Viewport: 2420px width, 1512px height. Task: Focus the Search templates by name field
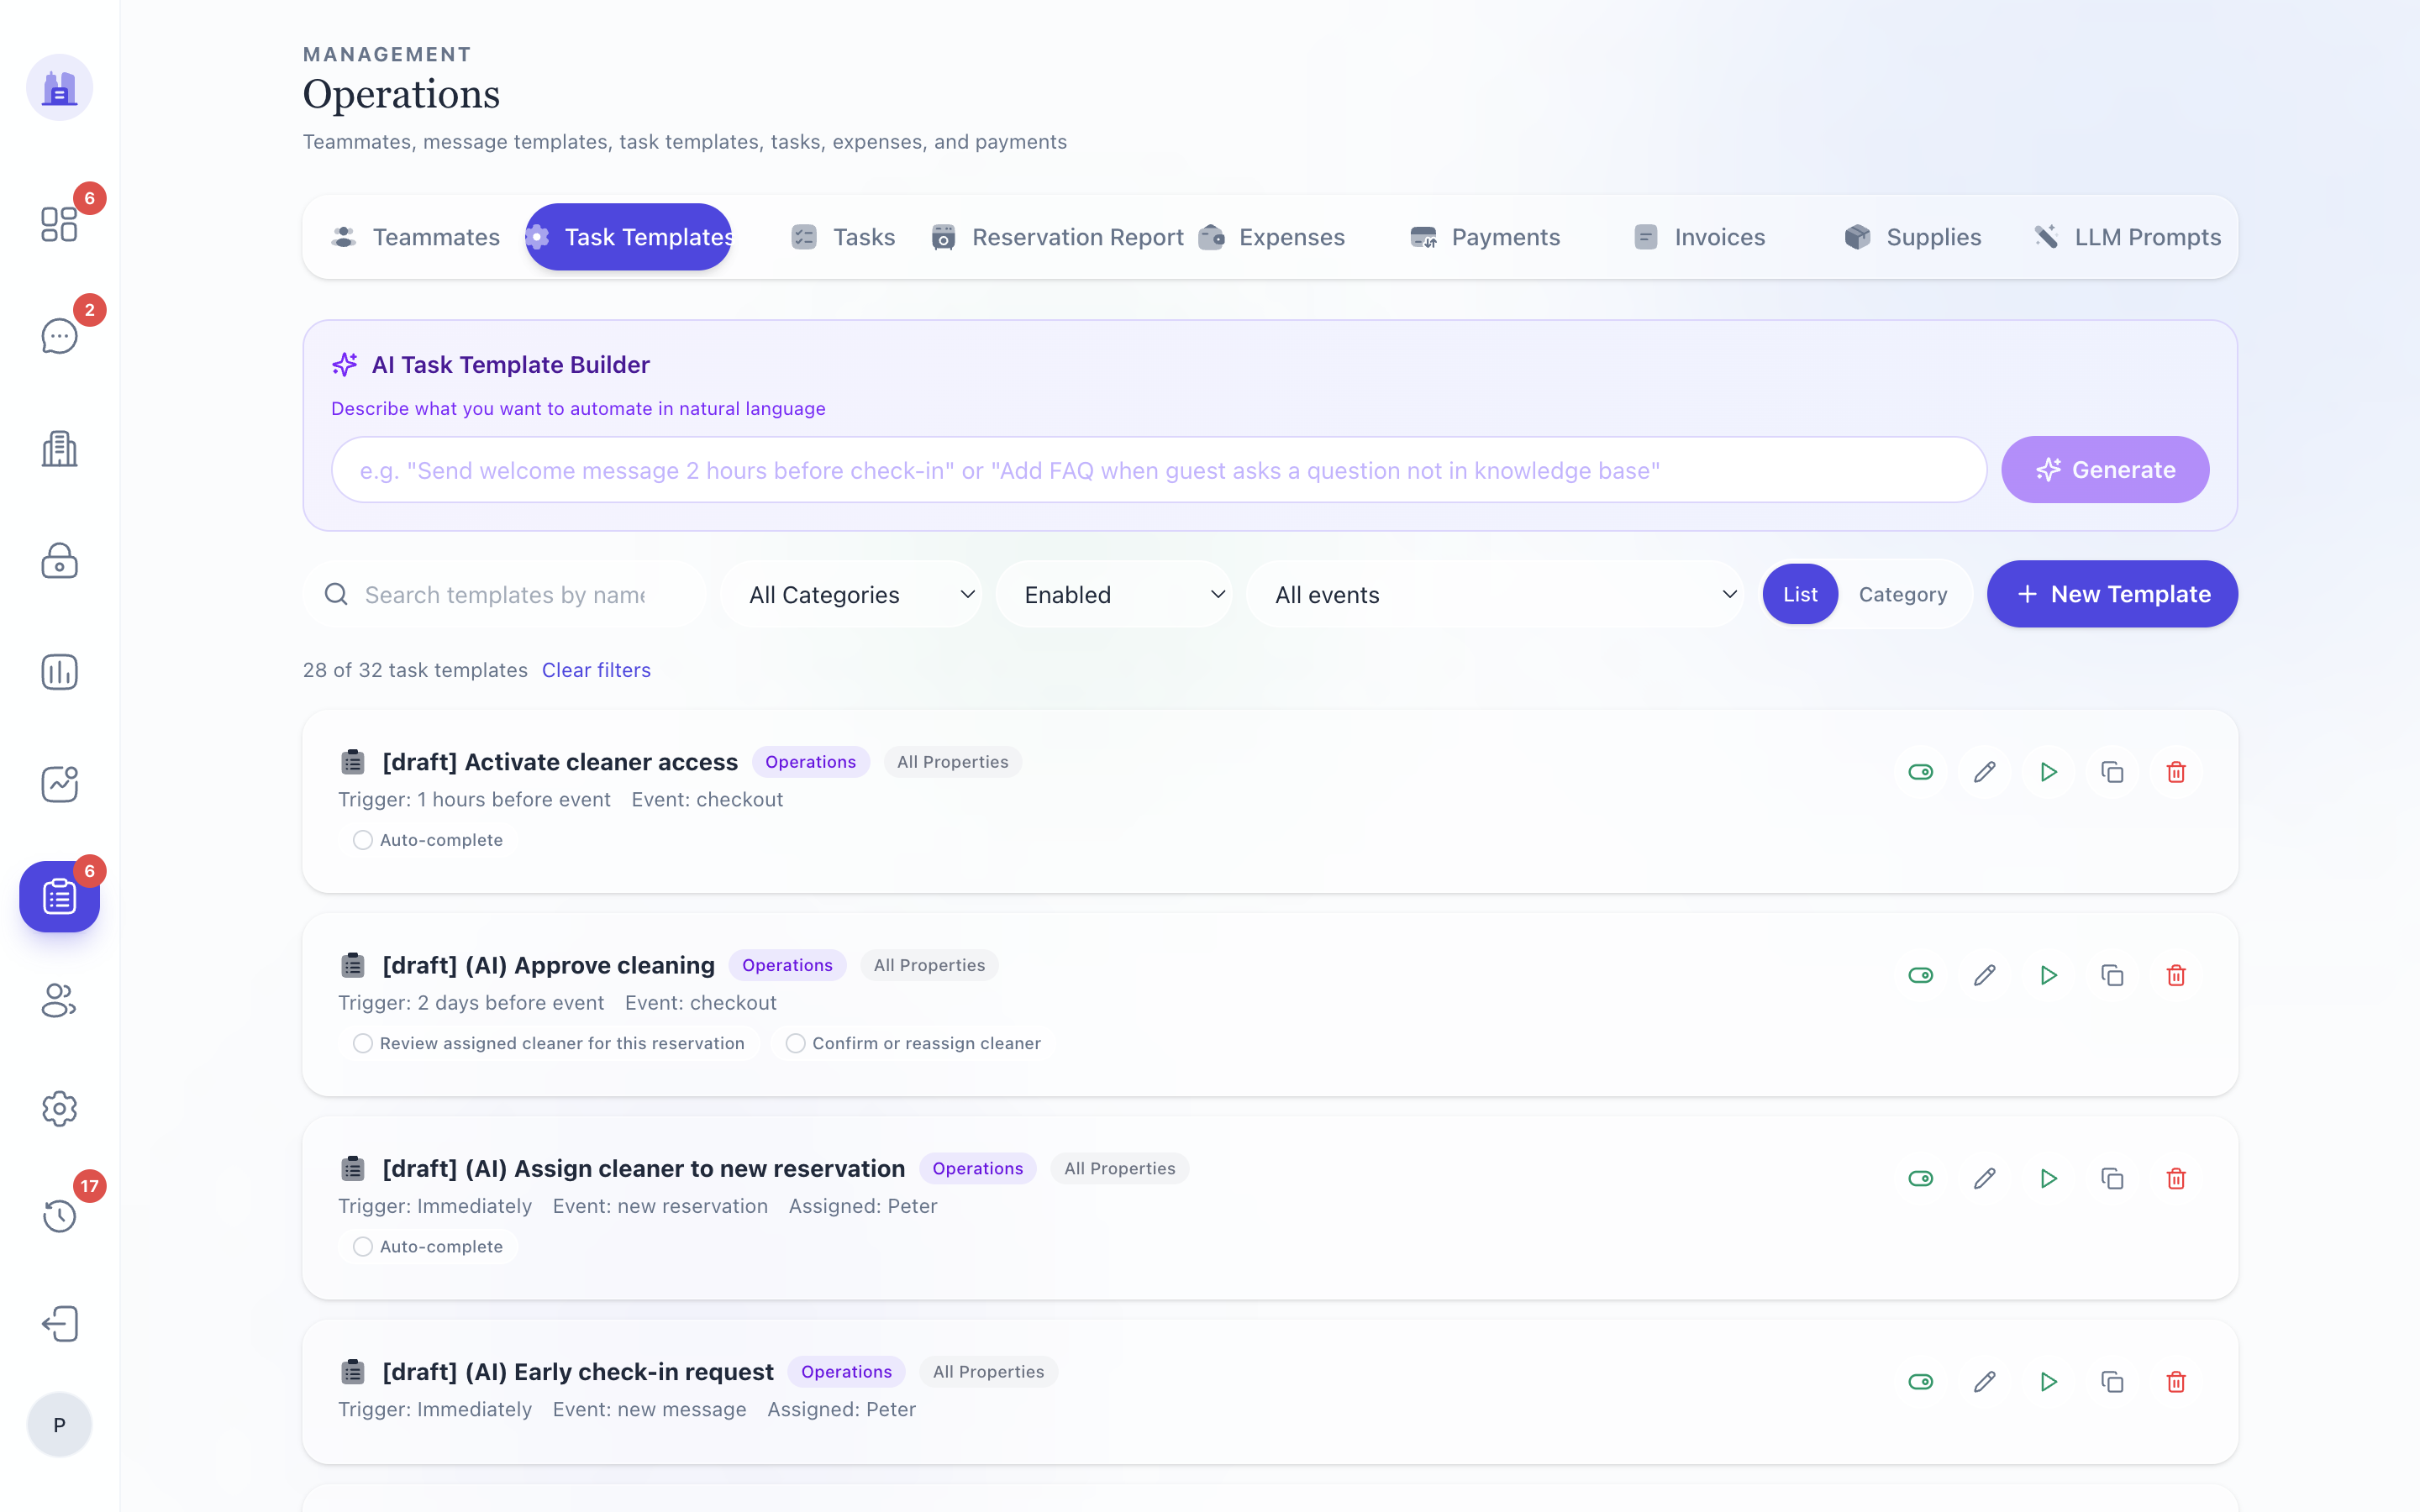pyautogui.click(x=505, y=594)
